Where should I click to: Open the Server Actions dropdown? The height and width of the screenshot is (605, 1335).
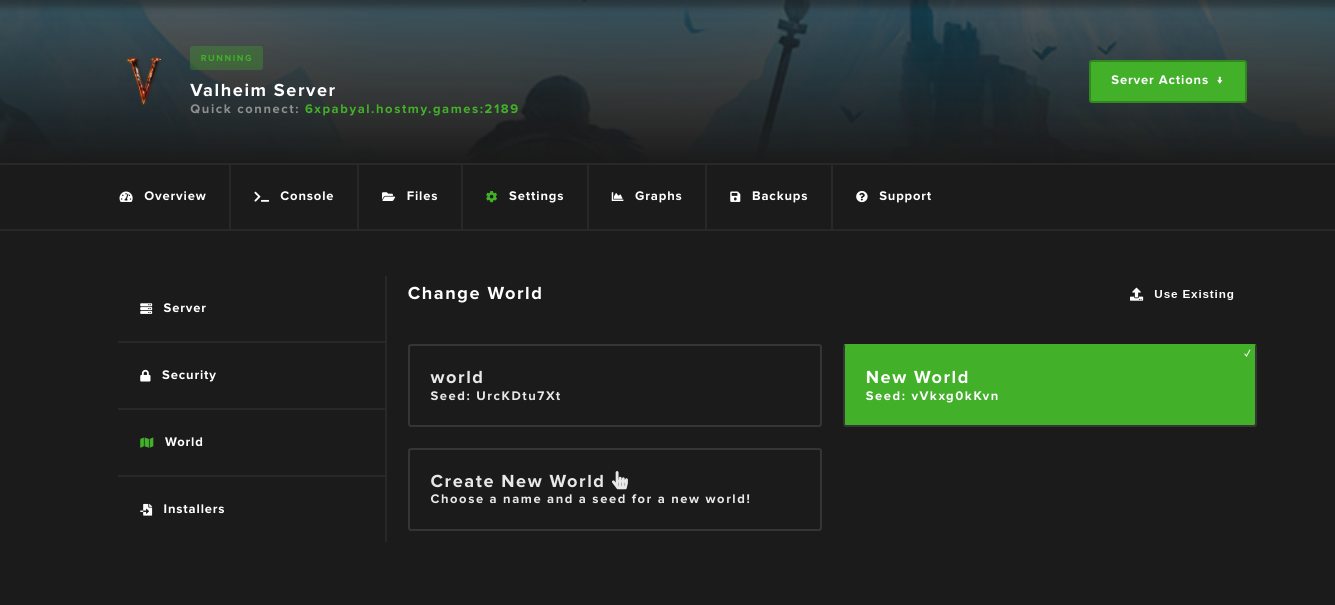1167,81
